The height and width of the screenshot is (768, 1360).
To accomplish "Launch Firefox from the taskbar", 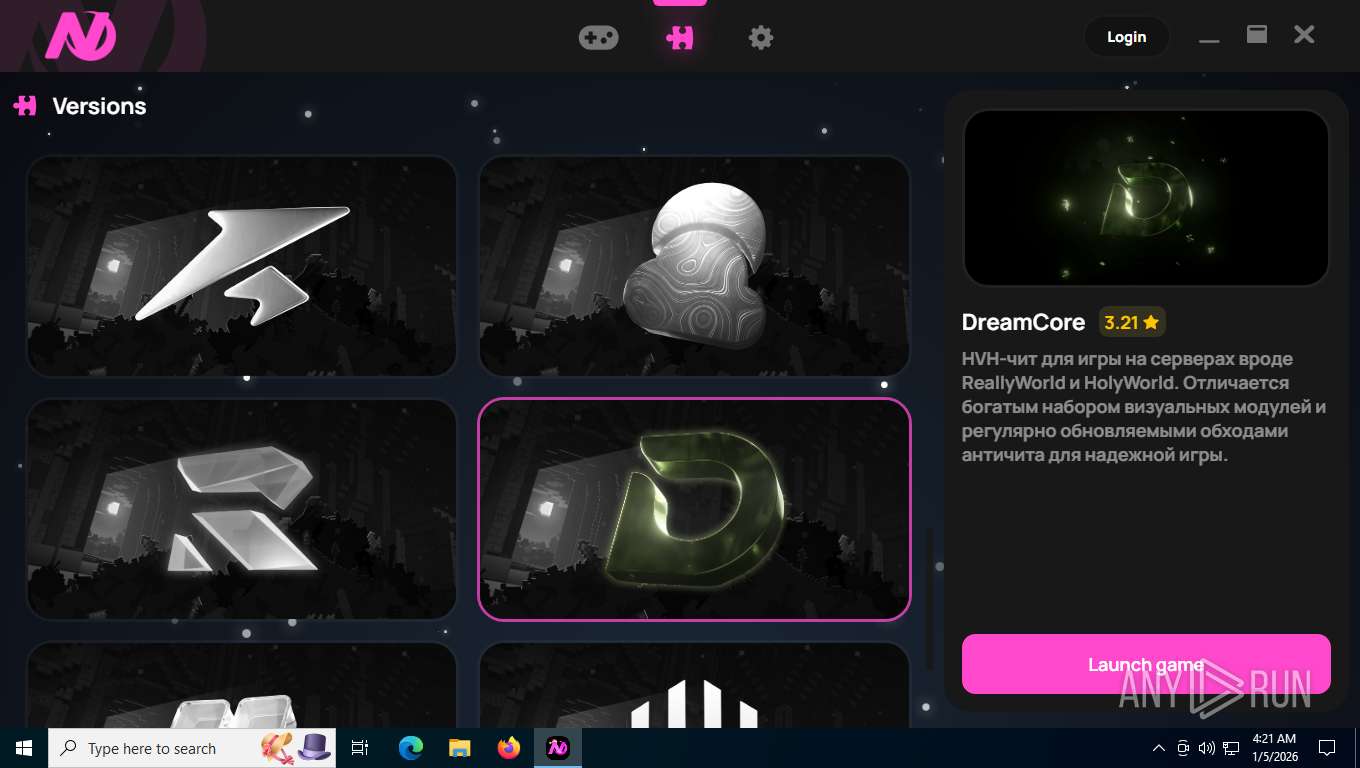I will coord(509,748).
